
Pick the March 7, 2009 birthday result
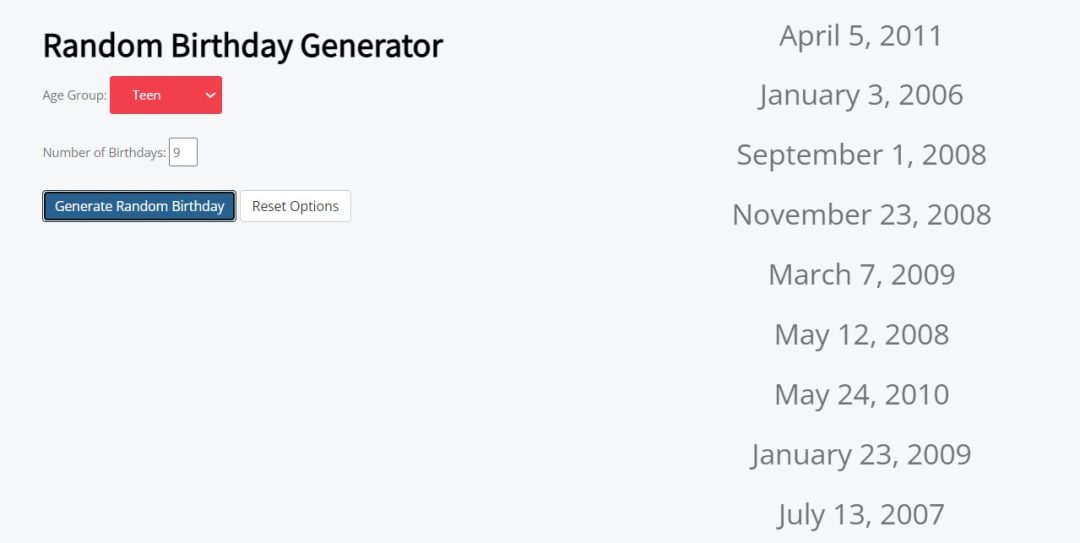click(x=861, y=275)
